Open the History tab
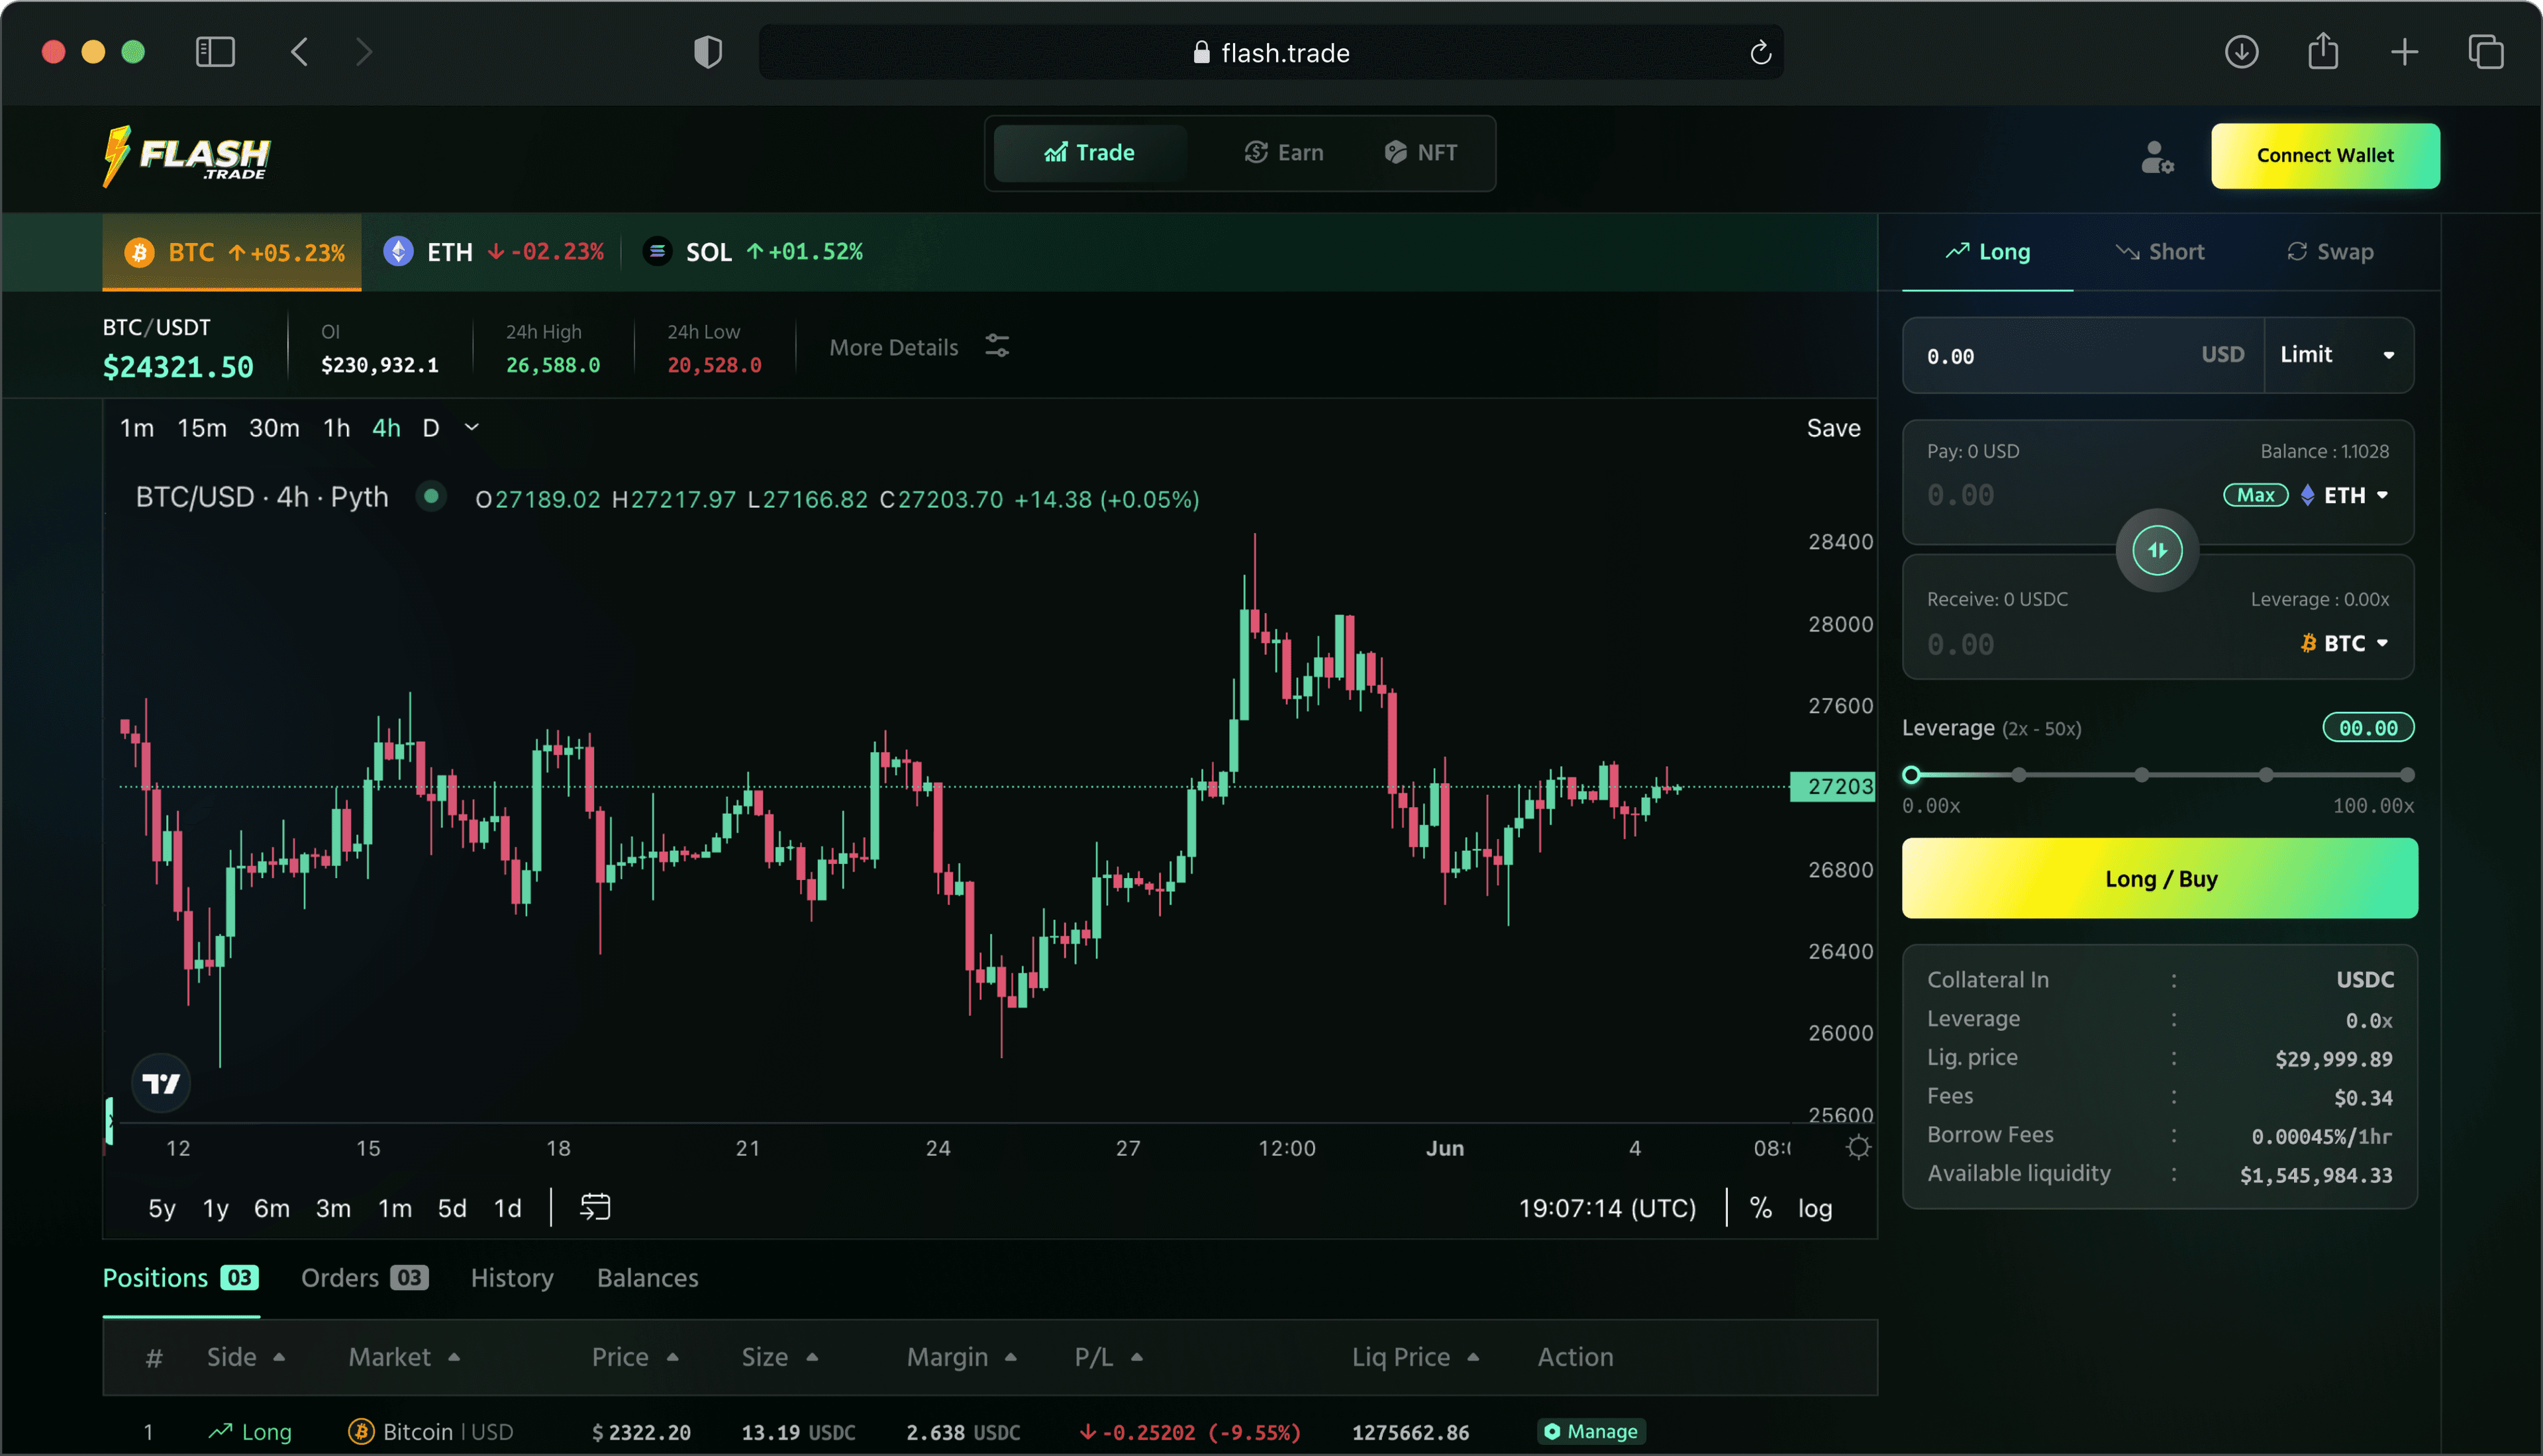The width and height of the screenshot is (2543, 1456). 512,1278
